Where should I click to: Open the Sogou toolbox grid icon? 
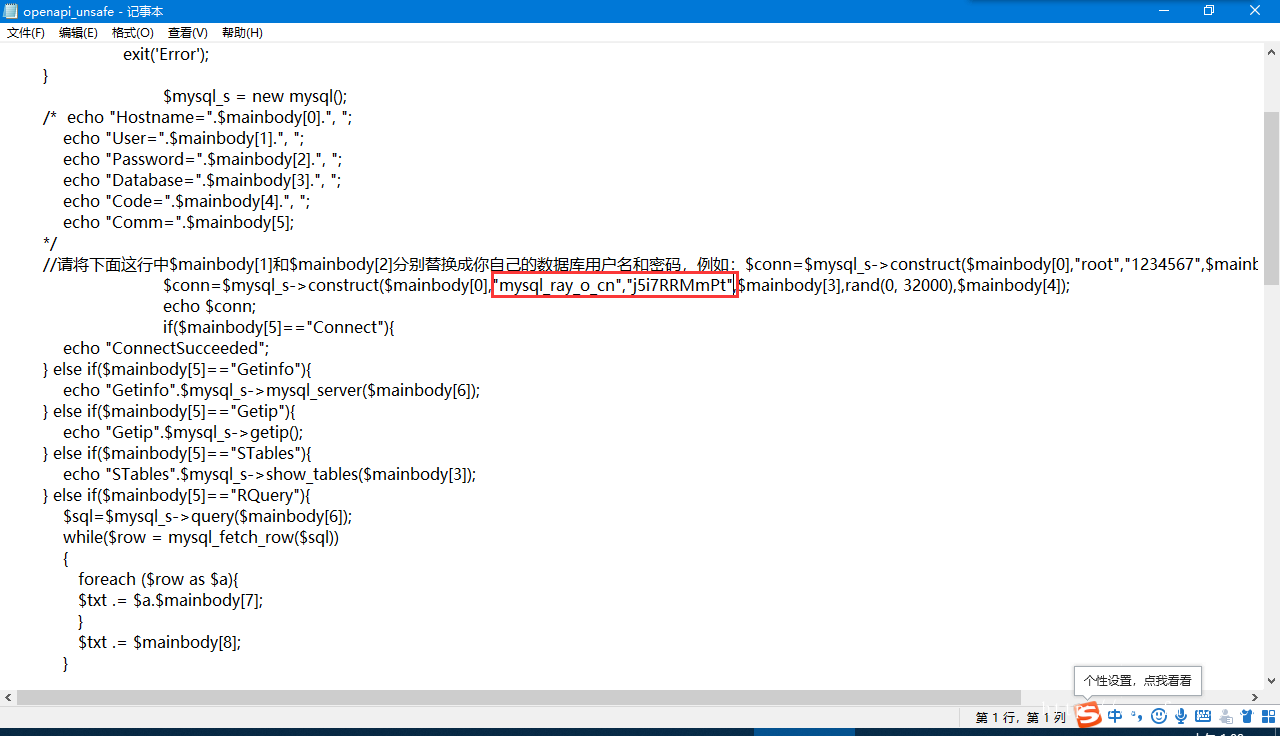pos(1268,716)
